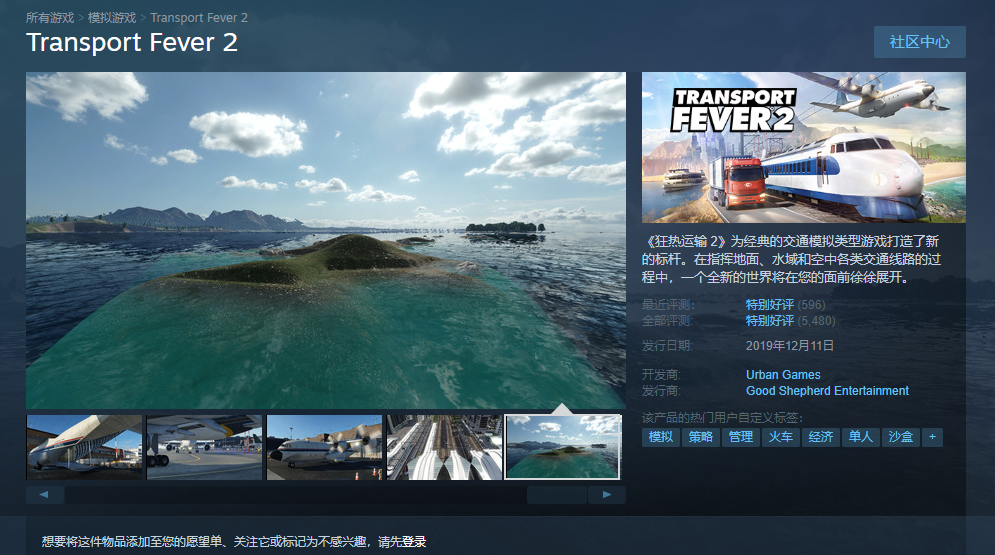Click the 登录 login link
Viewport: 995px width, 555px height.
click(414, 542)
